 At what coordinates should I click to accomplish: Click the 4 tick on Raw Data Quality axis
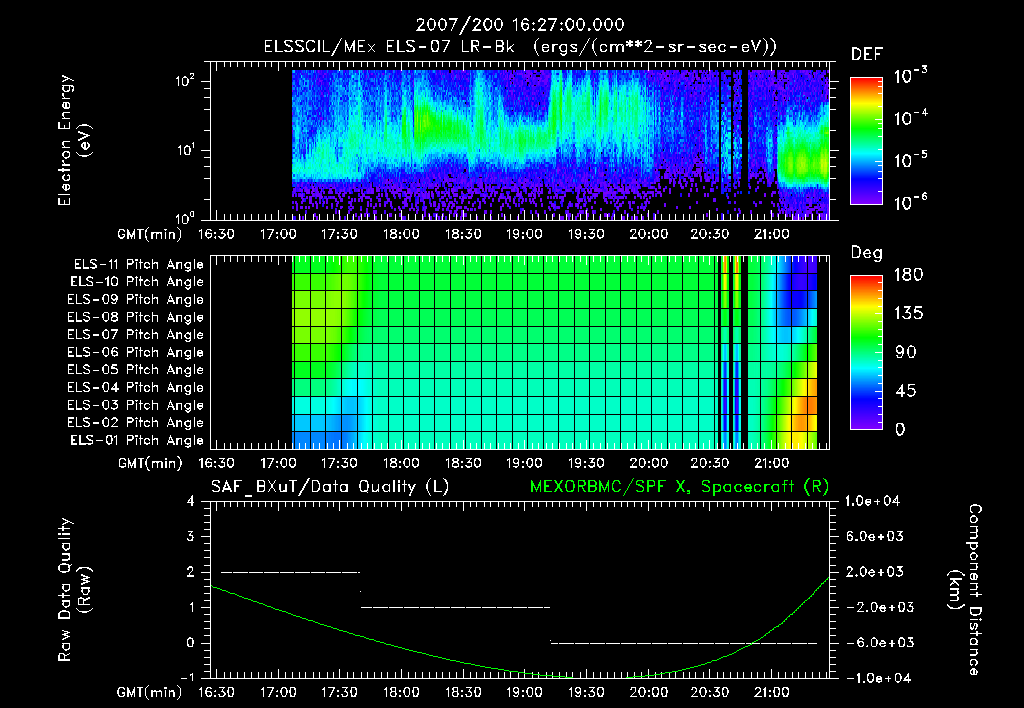click(191, 501)
